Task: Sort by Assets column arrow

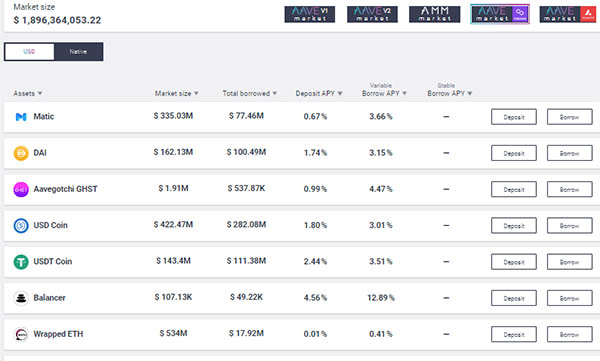Action: (x=40, y=93)
